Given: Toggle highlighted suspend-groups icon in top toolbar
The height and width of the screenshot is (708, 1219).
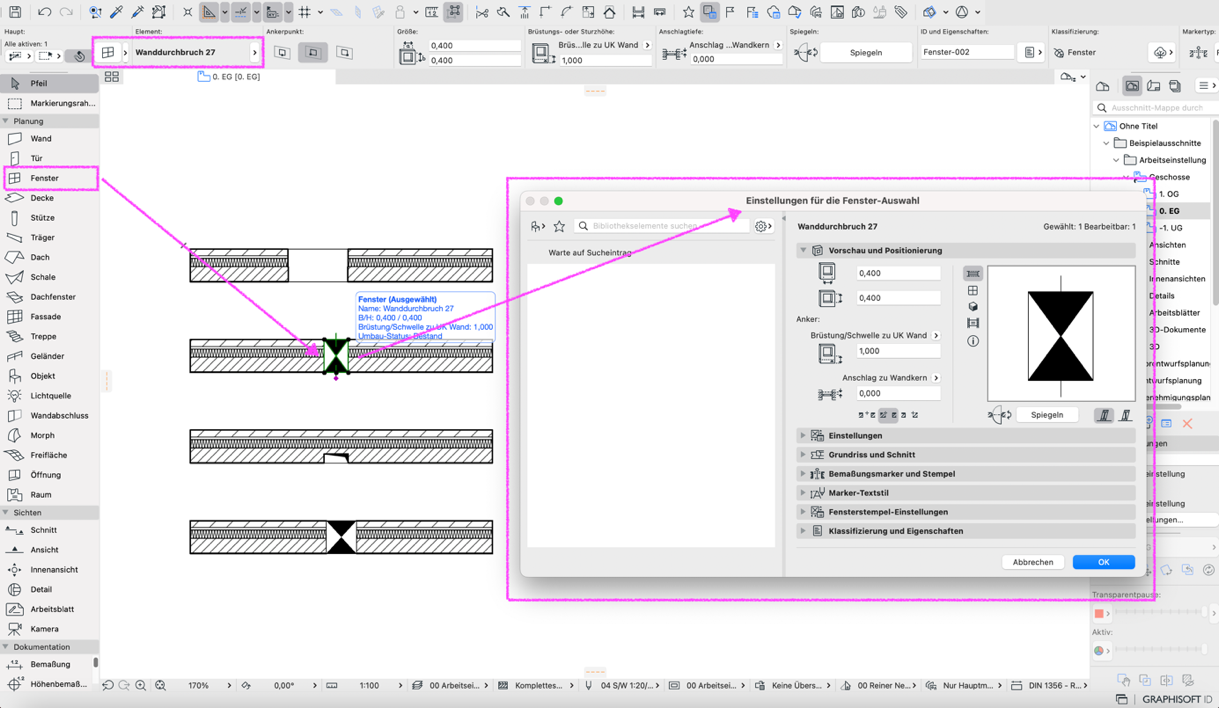Looking at the screenshot, I should click(453, 12).
